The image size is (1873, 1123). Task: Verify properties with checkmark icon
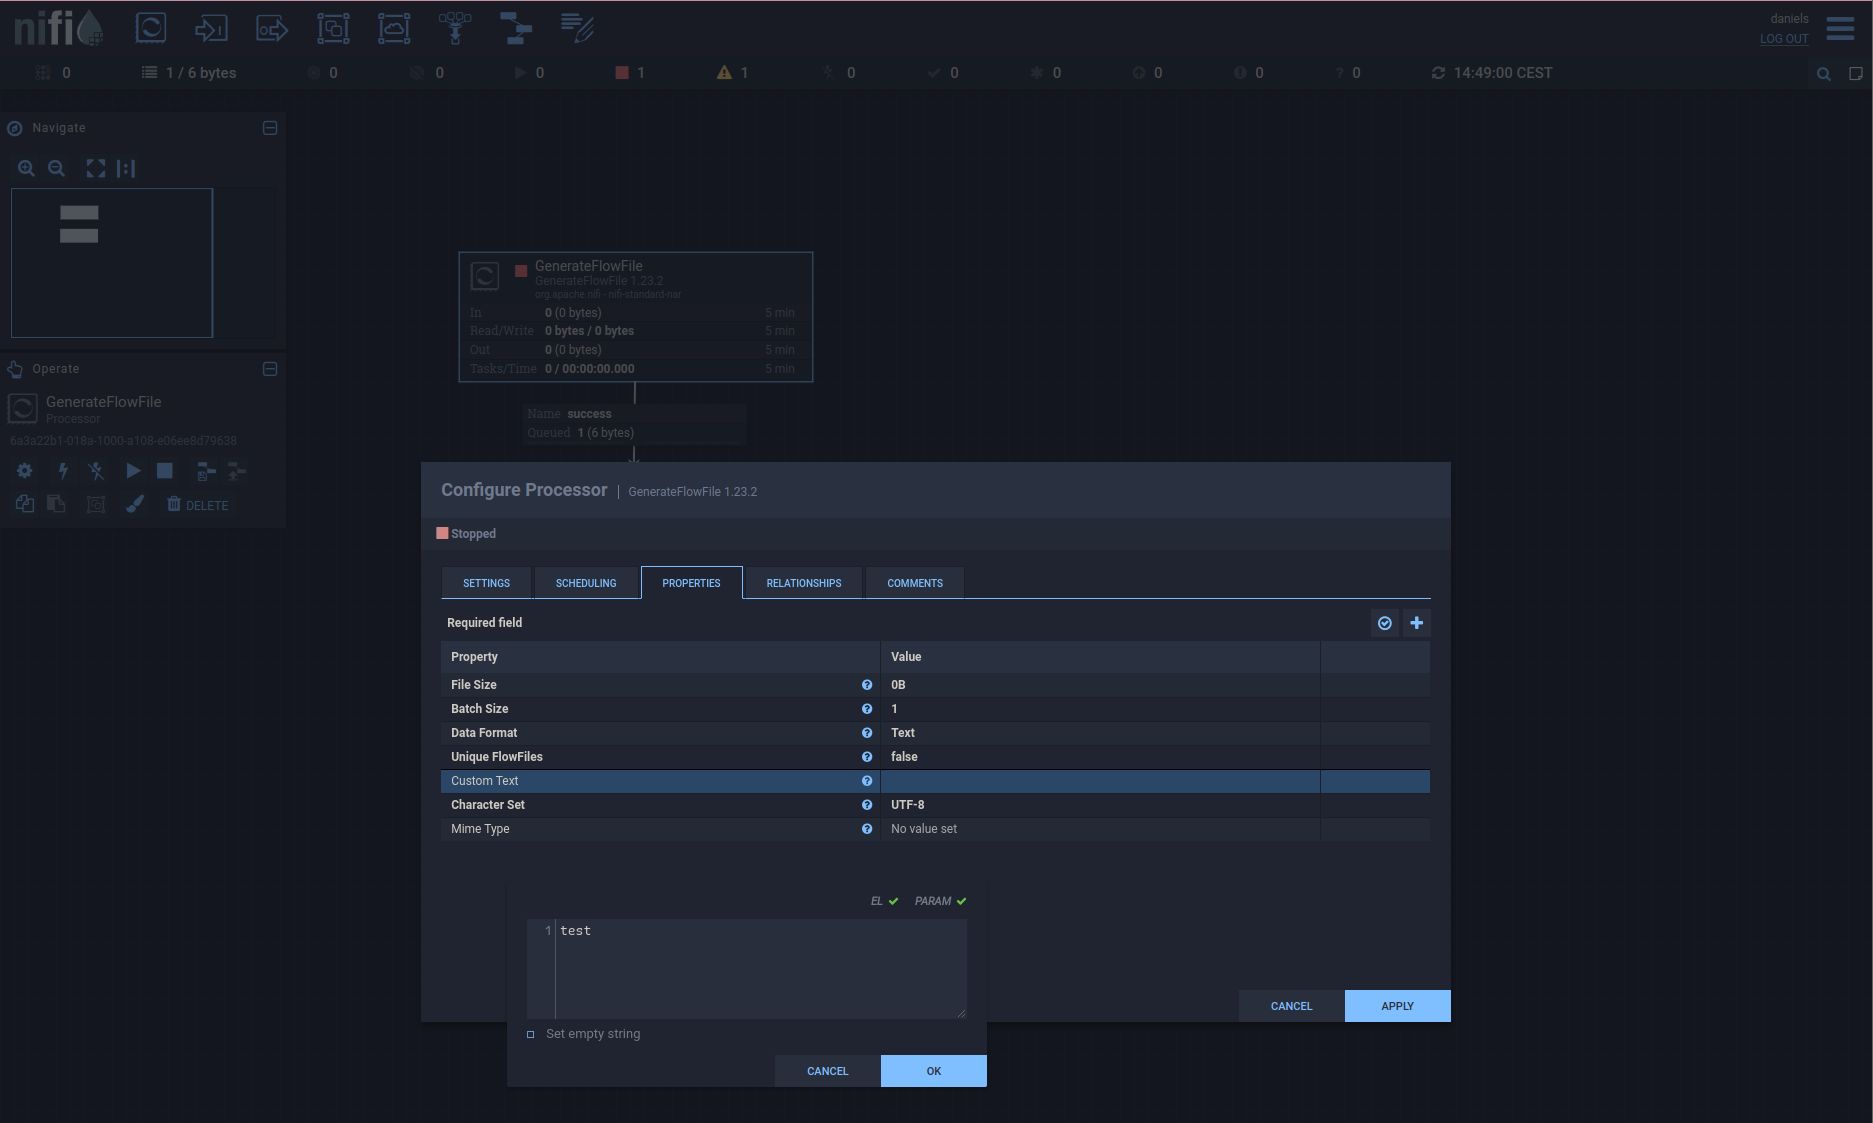pos(1385,623)
